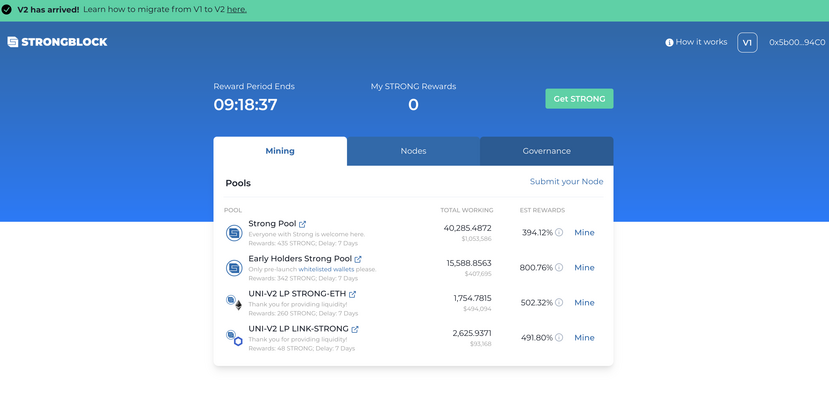Click Mine for the Early Holders Strong Pool
The height and width of the screenshot is (405, 829).
584,268
